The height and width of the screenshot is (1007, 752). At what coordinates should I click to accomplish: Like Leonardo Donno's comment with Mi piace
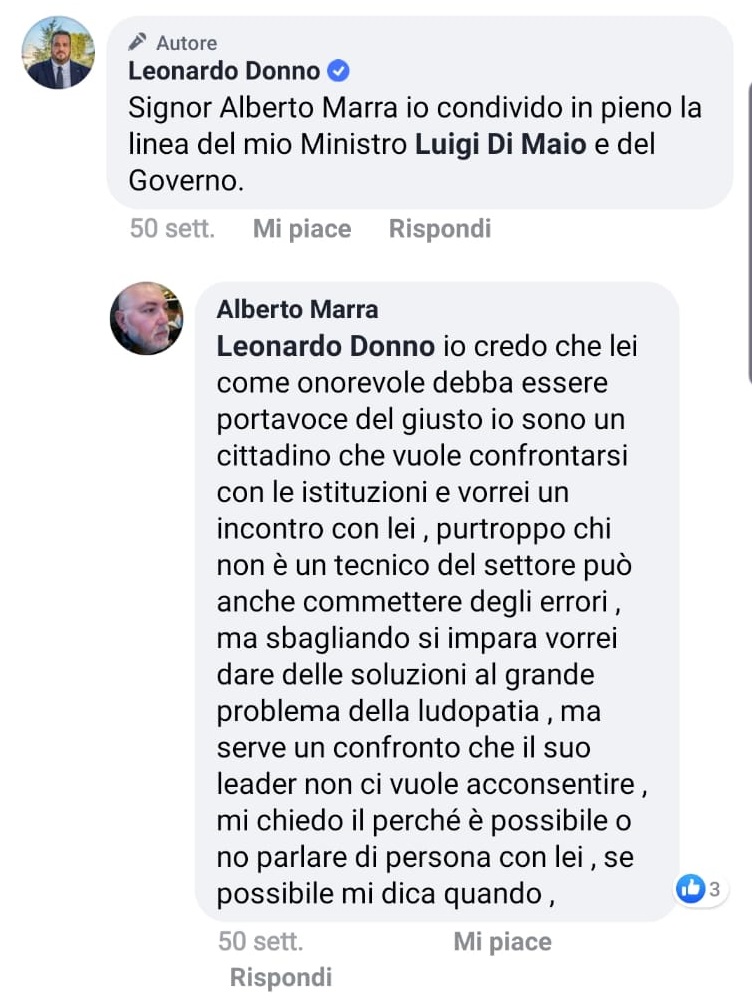302,229
